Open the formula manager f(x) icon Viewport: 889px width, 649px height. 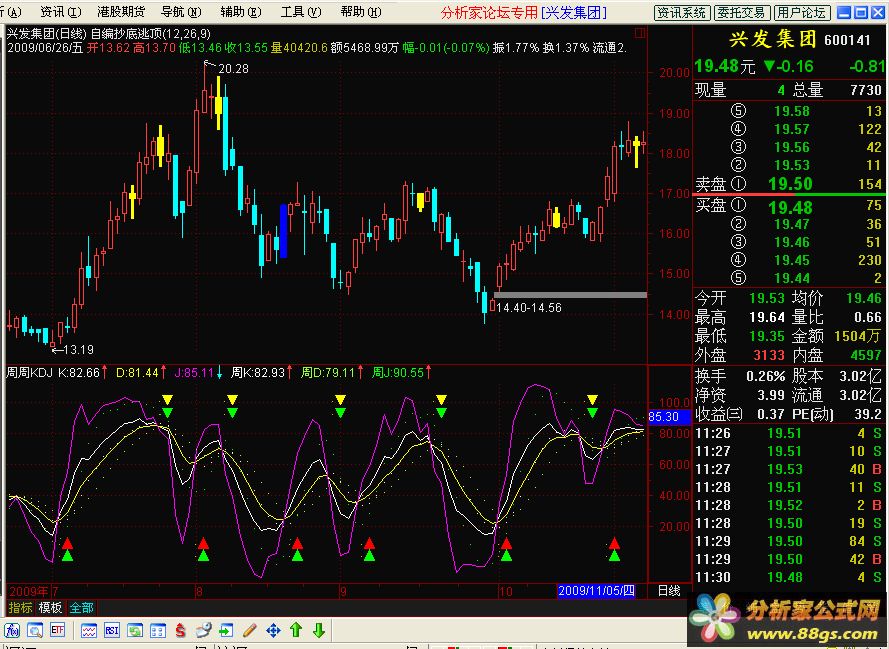[x=12, y=630]
